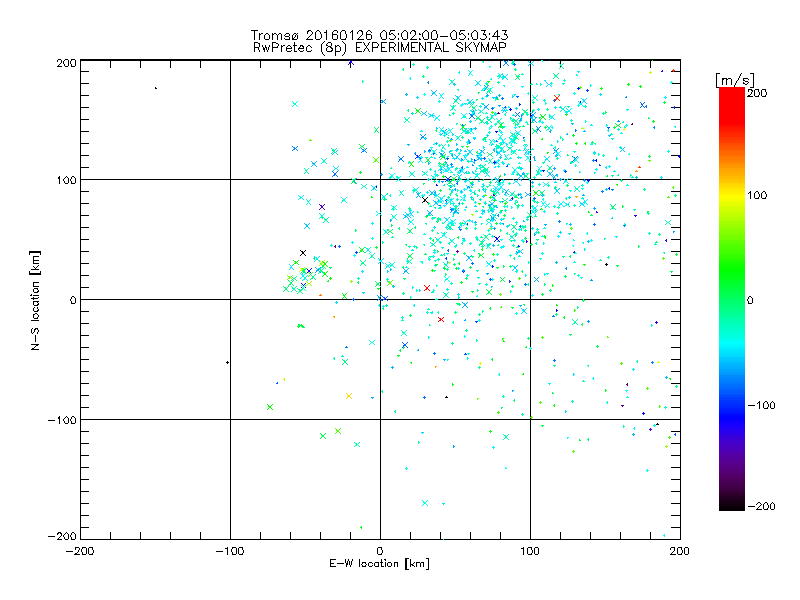This screenshot has height=600, width=800.
Task: Click the 0 tick label on the colorbar
Action: click(750, 300)
